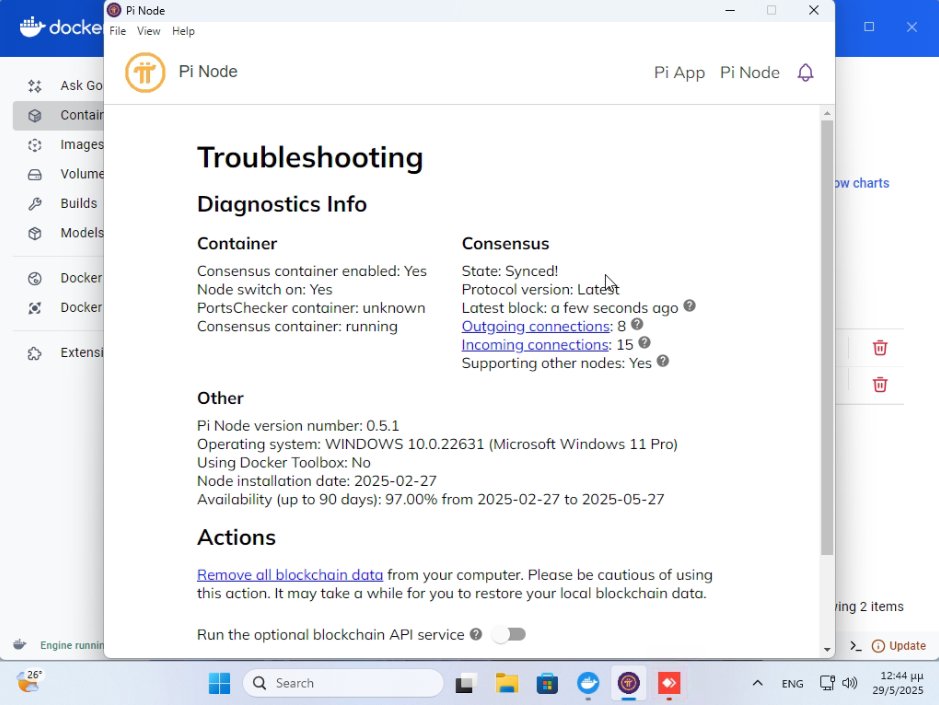This screenshot has height=705, width=939.
Task: Click the Pi Node logo icon
Action: (145, 72)
